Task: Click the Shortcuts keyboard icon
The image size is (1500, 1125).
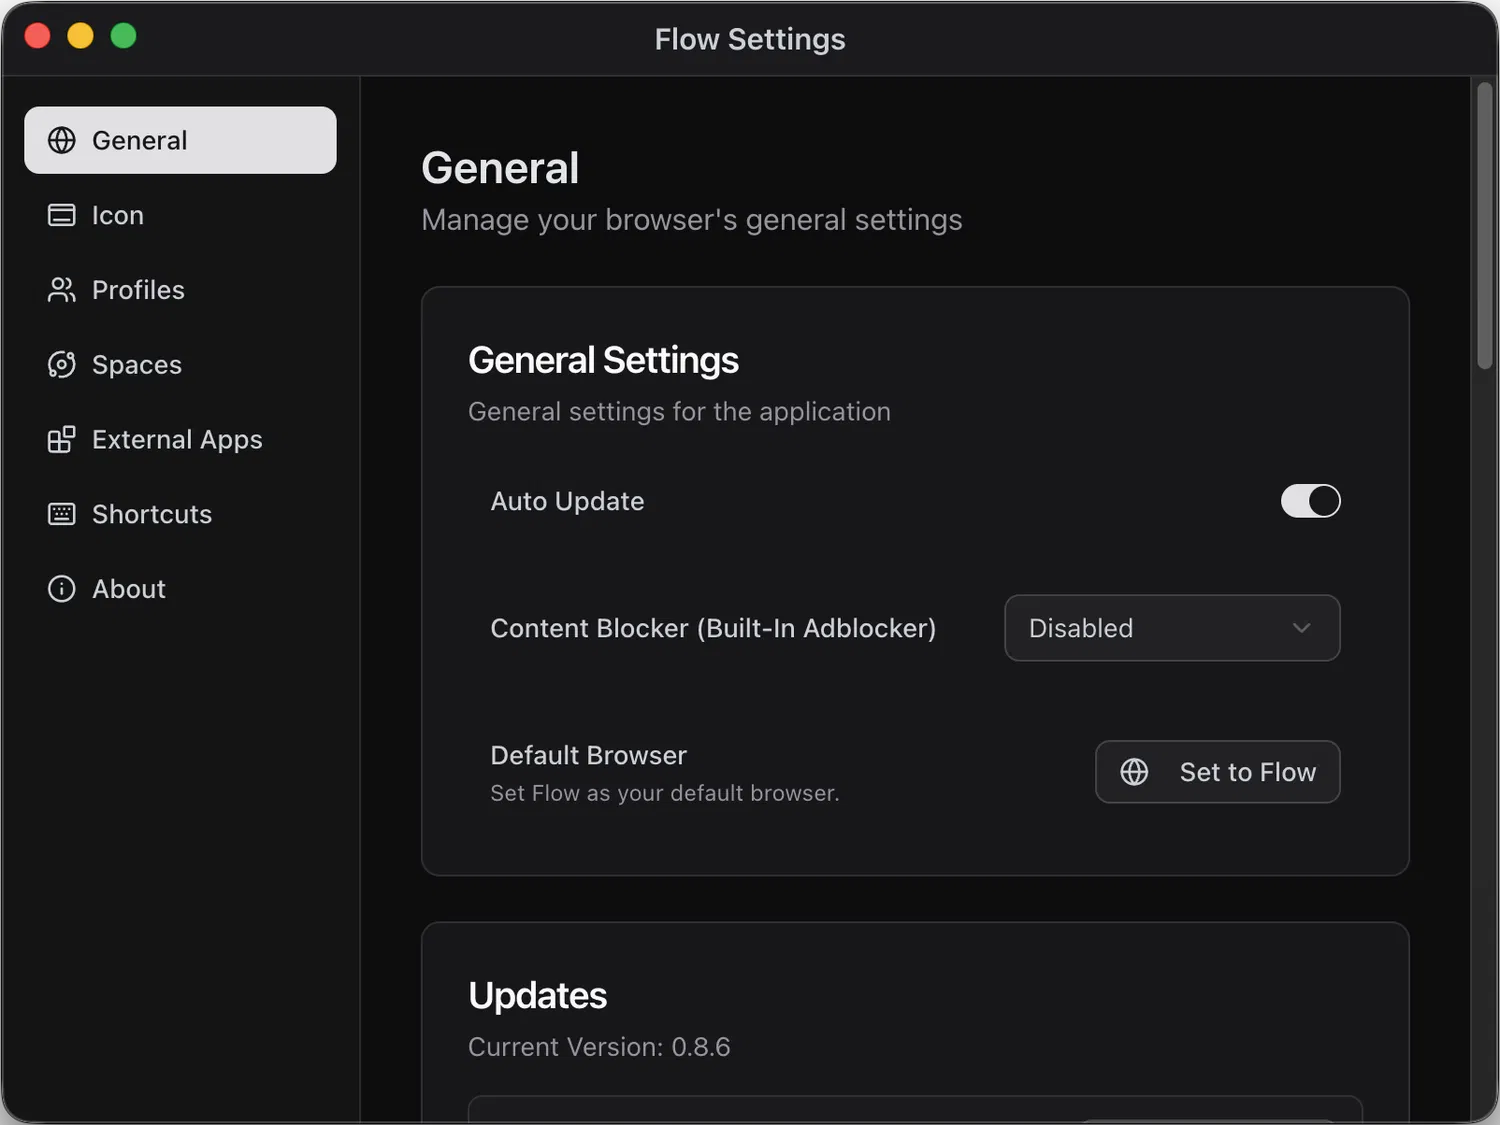Action: pos(62,514)
